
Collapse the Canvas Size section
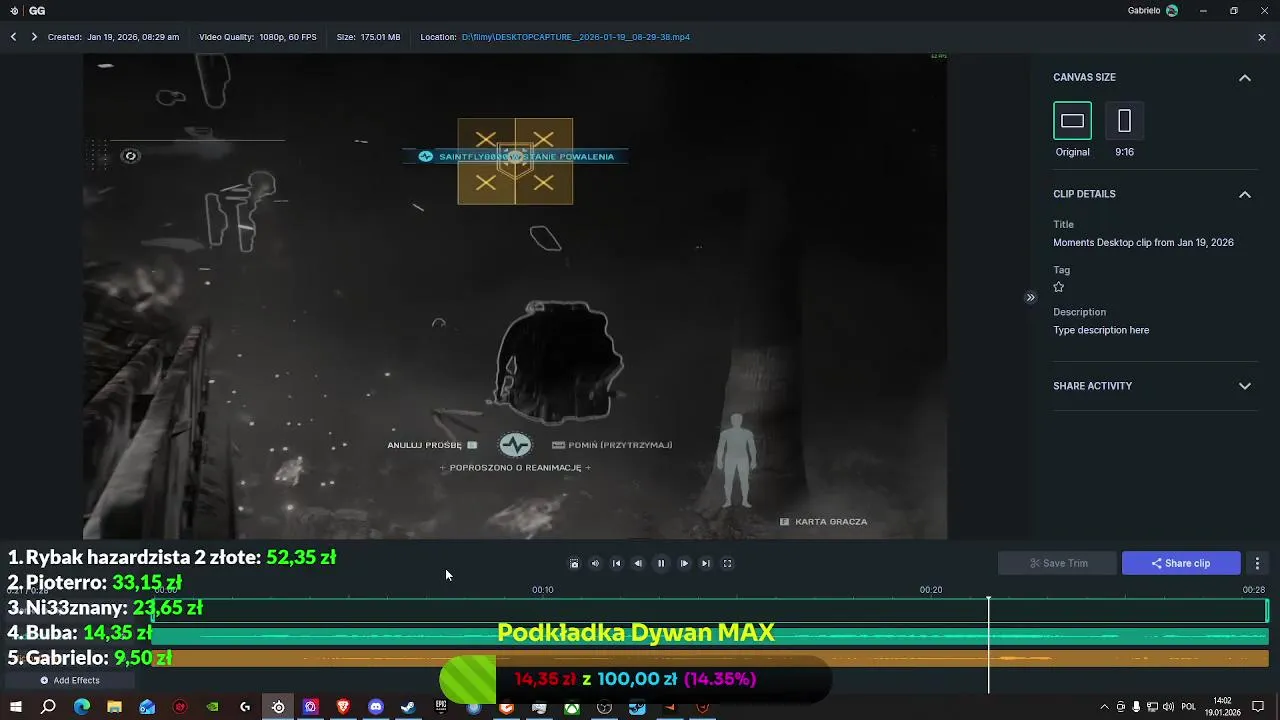pos(1245,77)
